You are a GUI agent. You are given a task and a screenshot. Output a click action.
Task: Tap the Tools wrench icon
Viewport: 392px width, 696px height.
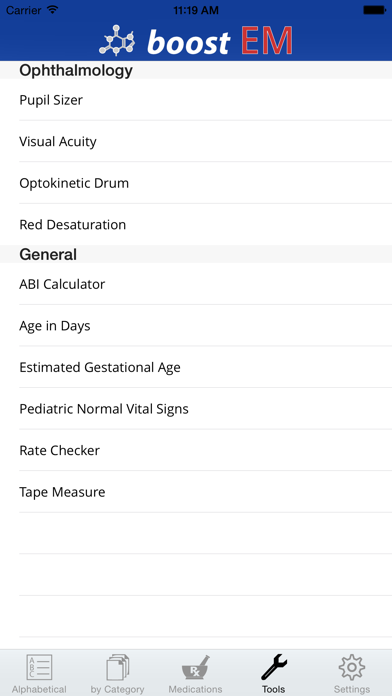pyautogui.click(x=273, y=667)
